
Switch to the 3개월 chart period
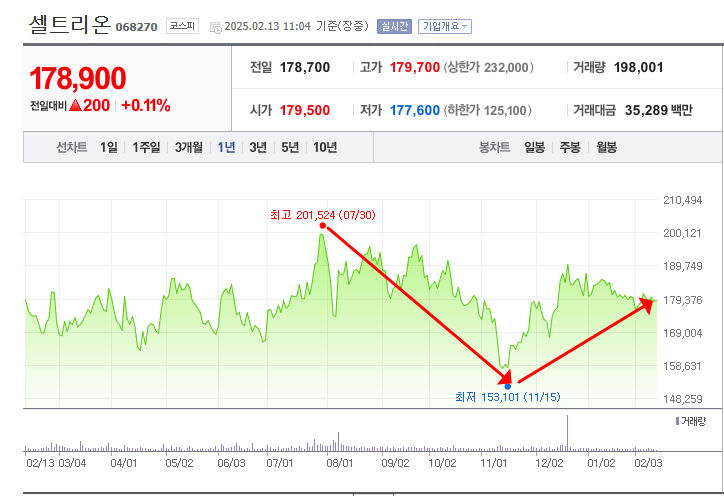click(188, 147)
